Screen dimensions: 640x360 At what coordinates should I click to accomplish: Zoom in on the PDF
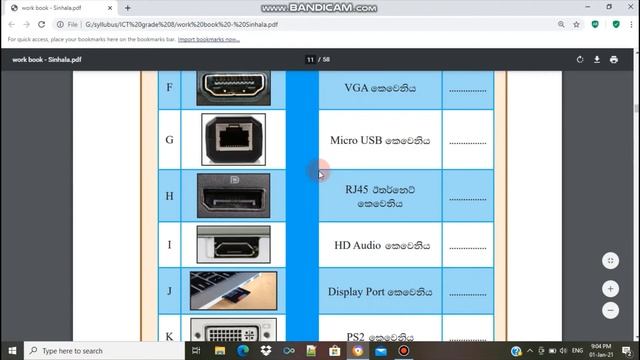click(x=610, y=289)
